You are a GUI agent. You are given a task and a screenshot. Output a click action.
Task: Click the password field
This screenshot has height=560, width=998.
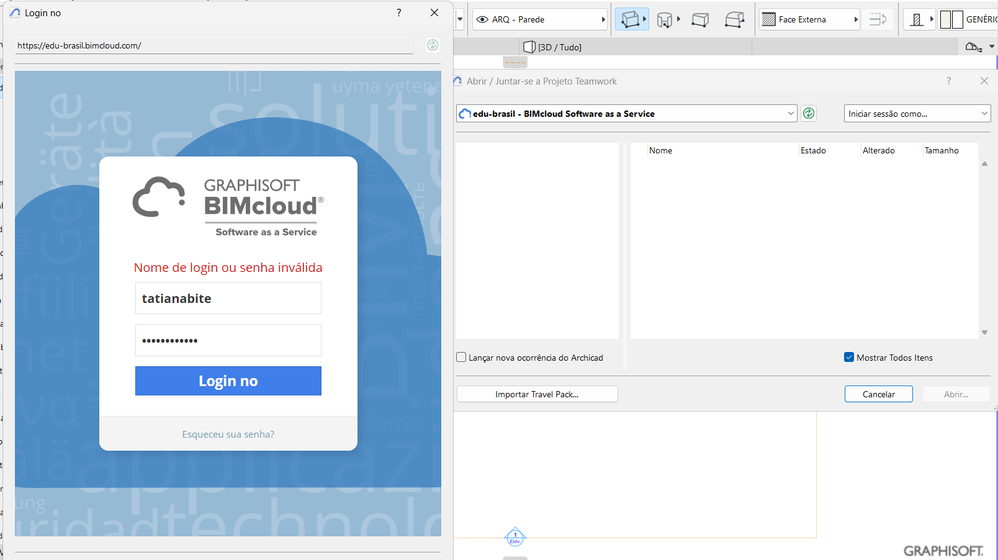(228, 340)
